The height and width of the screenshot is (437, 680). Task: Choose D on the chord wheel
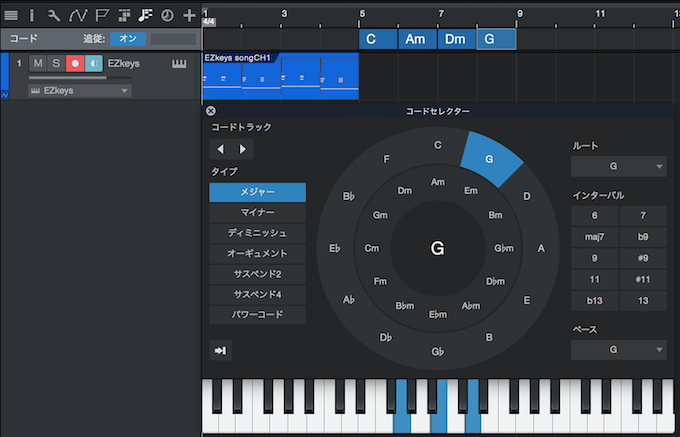527,196
